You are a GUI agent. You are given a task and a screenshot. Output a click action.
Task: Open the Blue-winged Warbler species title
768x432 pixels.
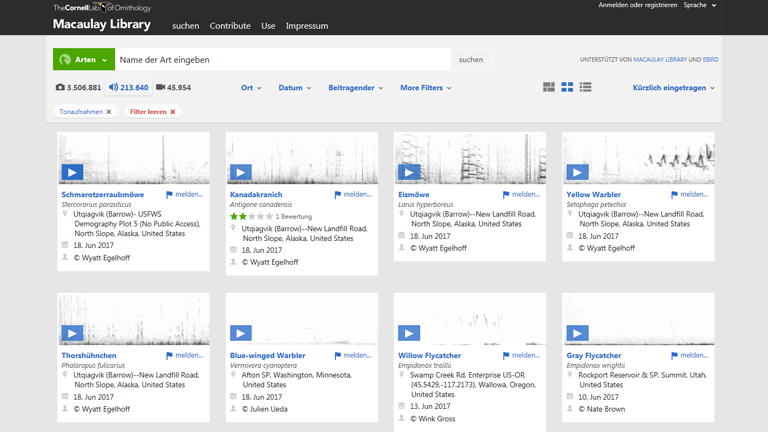[x=268, y=356]
